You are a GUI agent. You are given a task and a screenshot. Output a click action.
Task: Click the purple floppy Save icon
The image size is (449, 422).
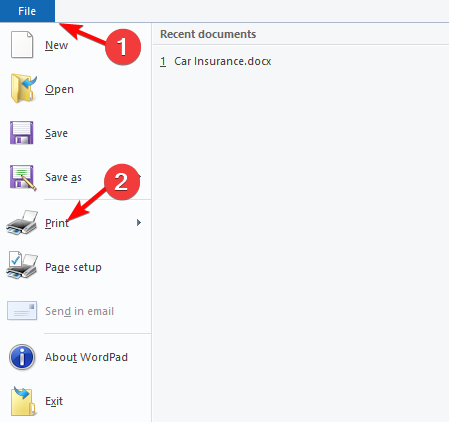coord(22,133)
